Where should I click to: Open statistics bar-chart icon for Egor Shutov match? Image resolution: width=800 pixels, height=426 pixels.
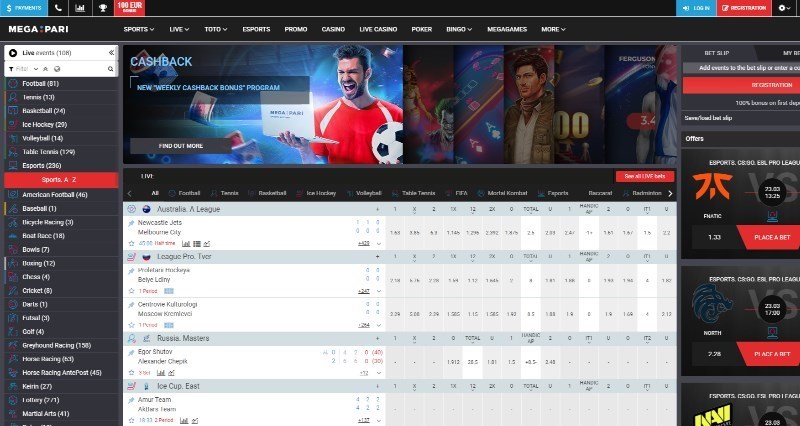(161, 373)
